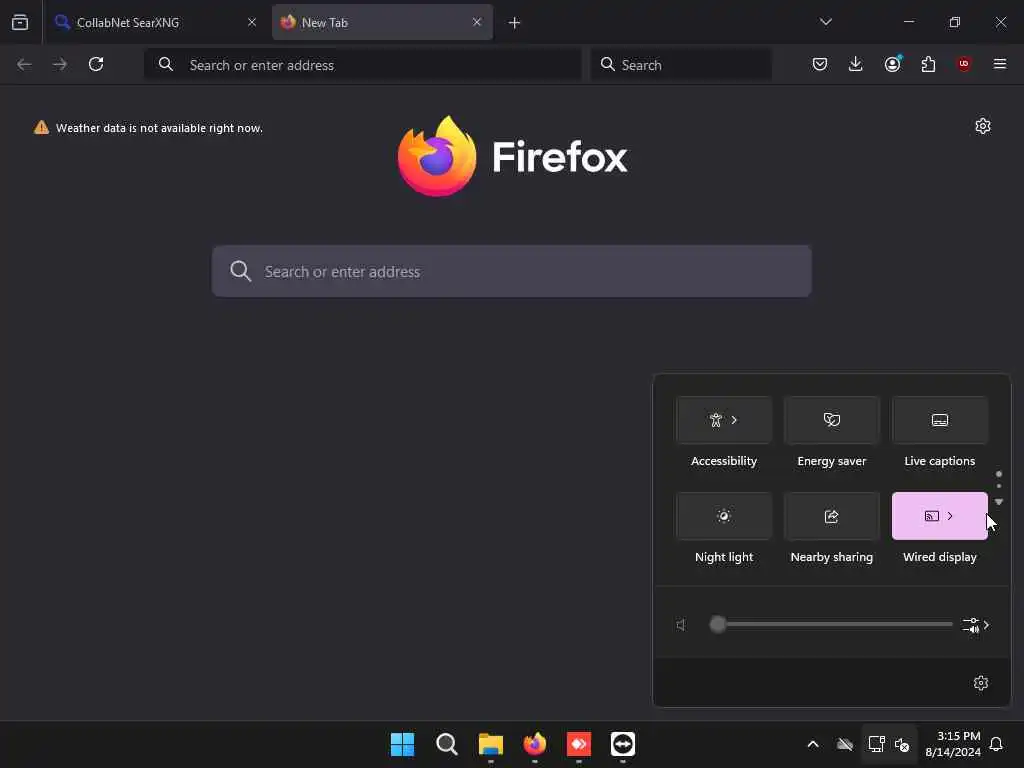Toggle Energy saver quick setting
1024x768 pixels.
click(831, 420)
